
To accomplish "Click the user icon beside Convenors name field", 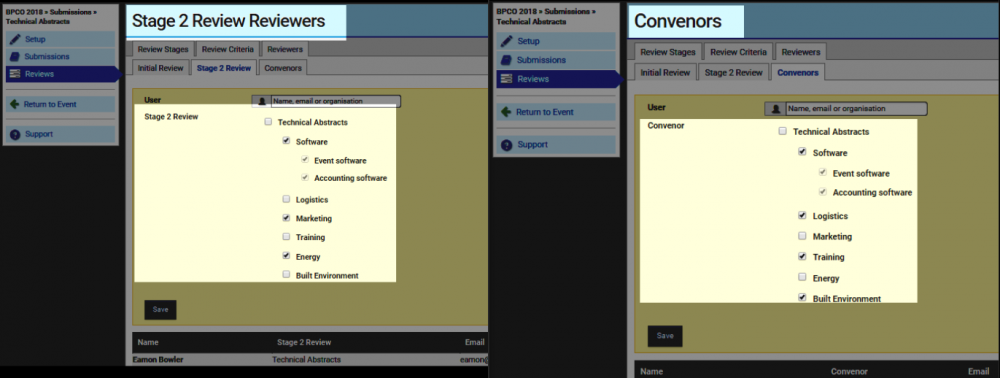I will coord(776,109).
